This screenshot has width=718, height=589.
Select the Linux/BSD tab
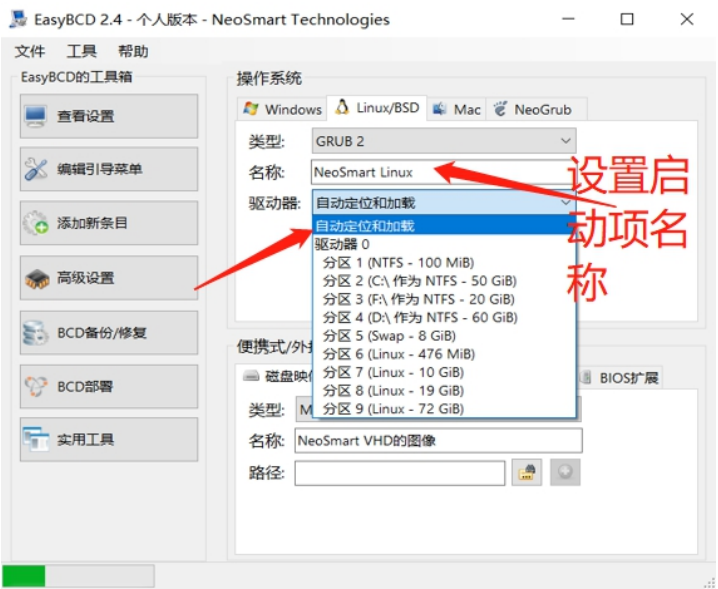coord(377,108)
